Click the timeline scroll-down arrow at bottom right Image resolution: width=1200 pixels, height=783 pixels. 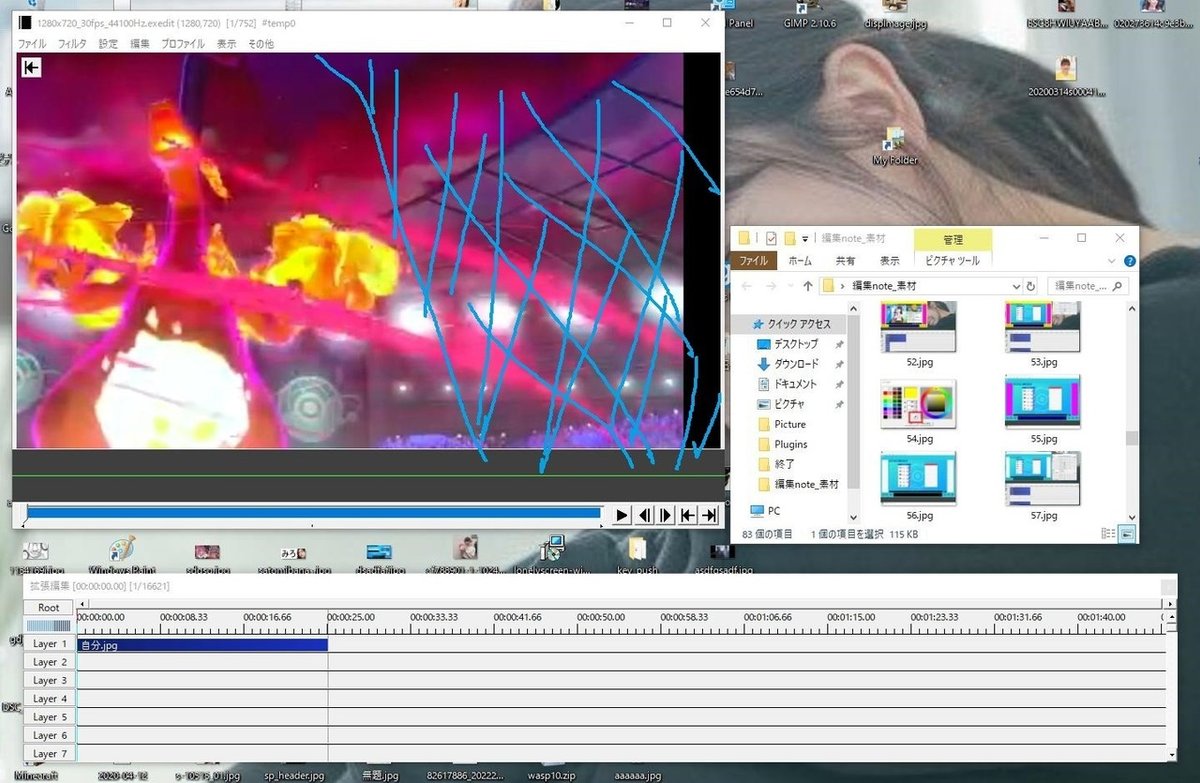1171,755
